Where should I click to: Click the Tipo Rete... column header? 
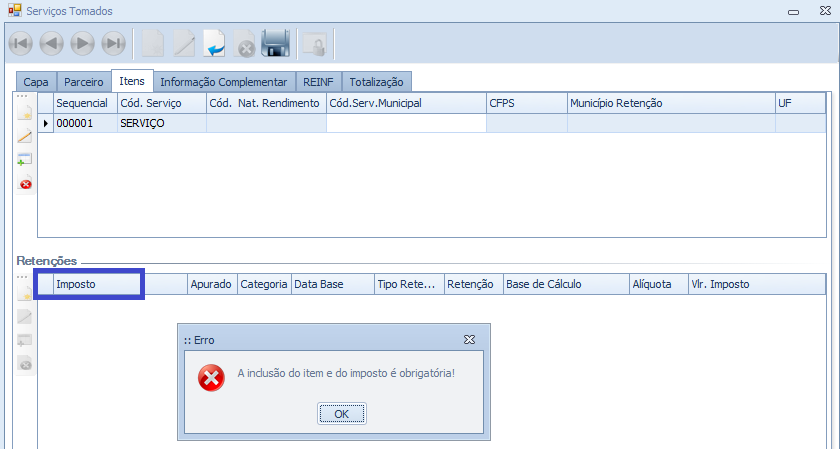[409, 284]
